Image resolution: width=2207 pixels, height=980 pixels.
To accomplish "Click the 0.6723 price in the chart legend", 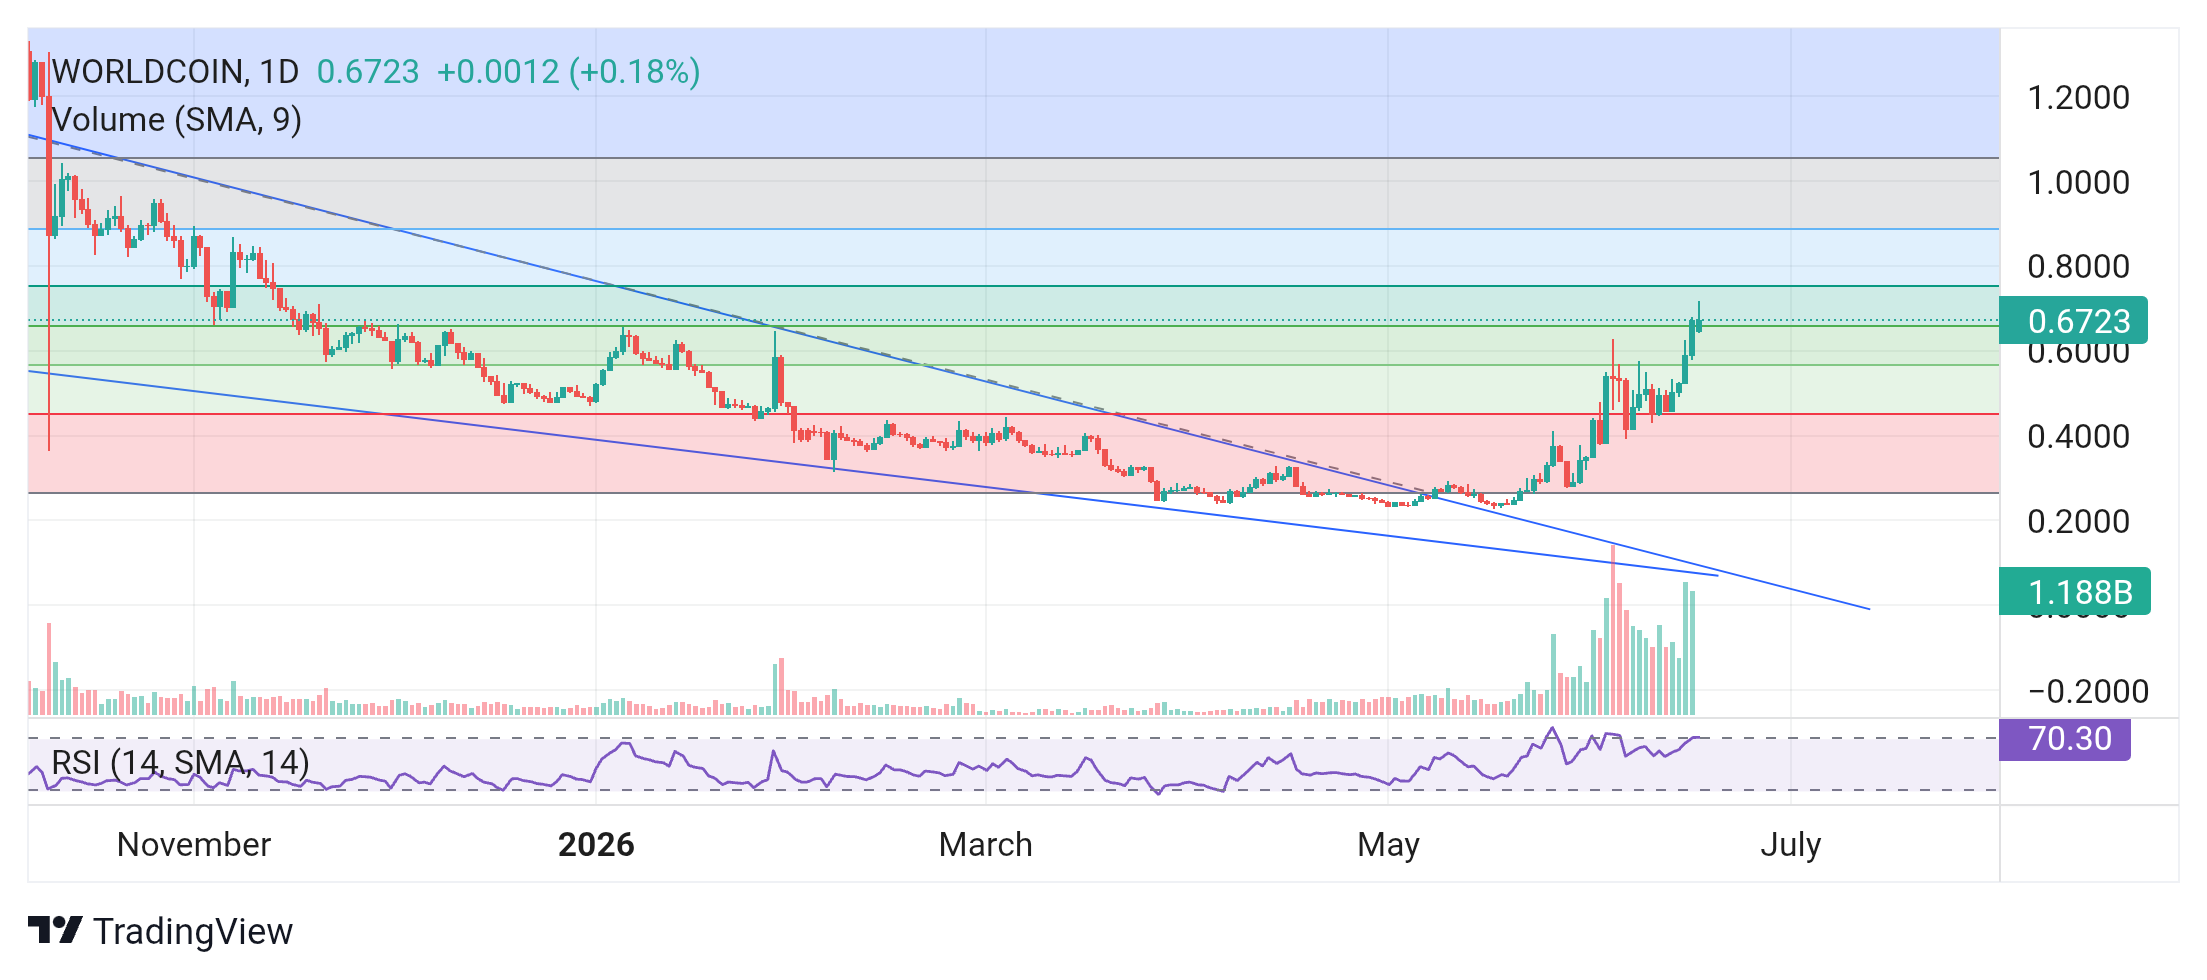I will tap(368, 72).
